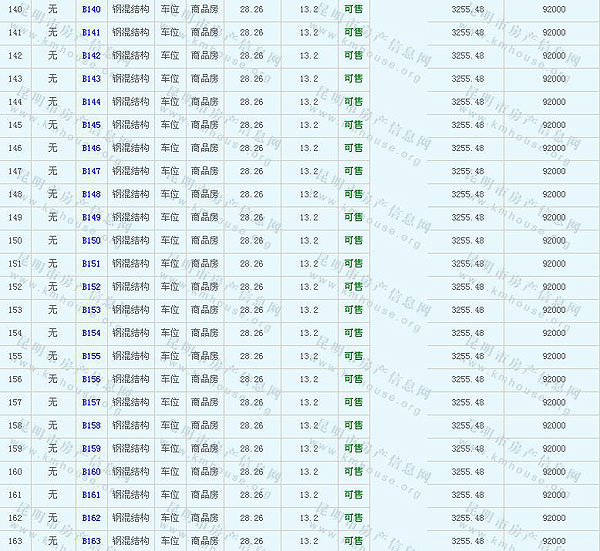Click the 可售 status in row 142
Image resolution: width=600 pixels, height=551 pixels.
pos(353,55)
